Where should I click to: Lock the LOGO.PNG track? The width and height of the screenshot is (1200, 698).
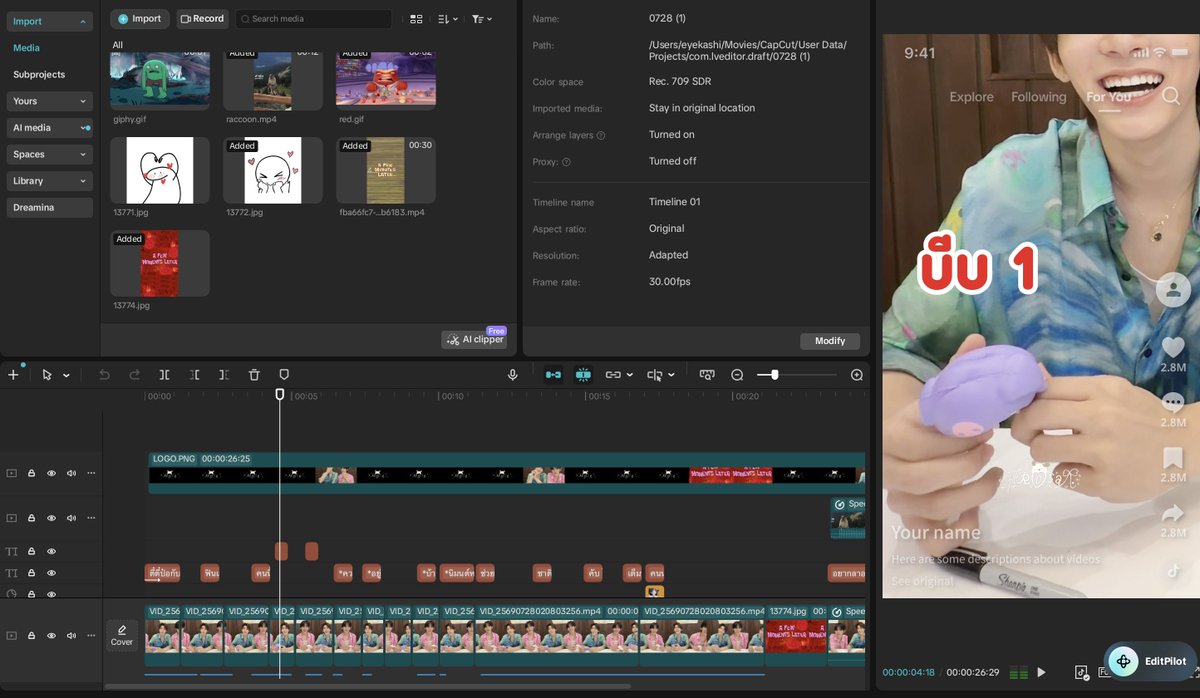[x=31, y=473]
